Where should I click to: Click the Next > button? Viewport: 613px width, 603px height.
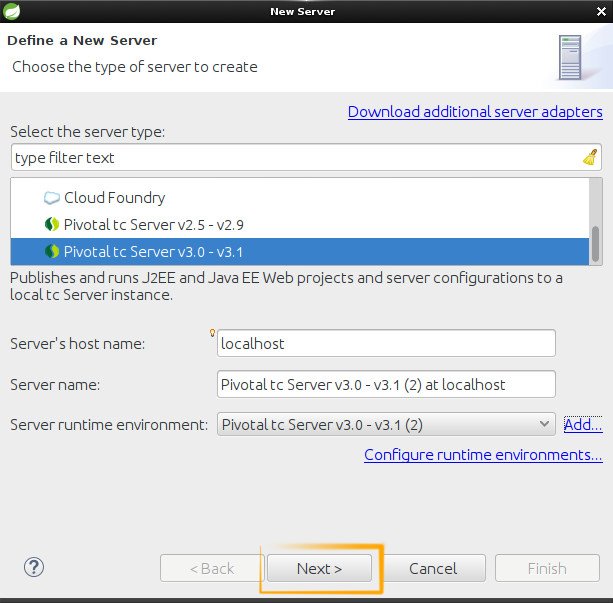(x=319, y=568)
